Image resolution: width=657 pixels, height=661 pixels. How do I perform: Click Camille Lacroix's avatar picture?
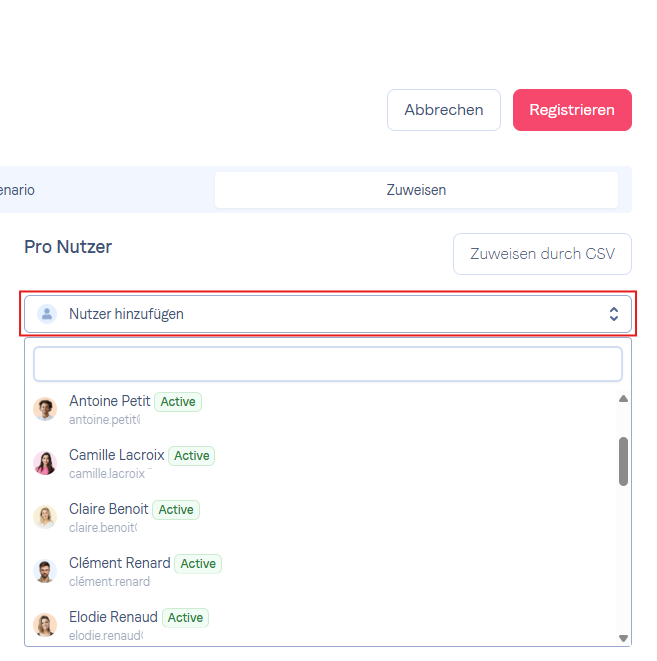tap(45, 463)
